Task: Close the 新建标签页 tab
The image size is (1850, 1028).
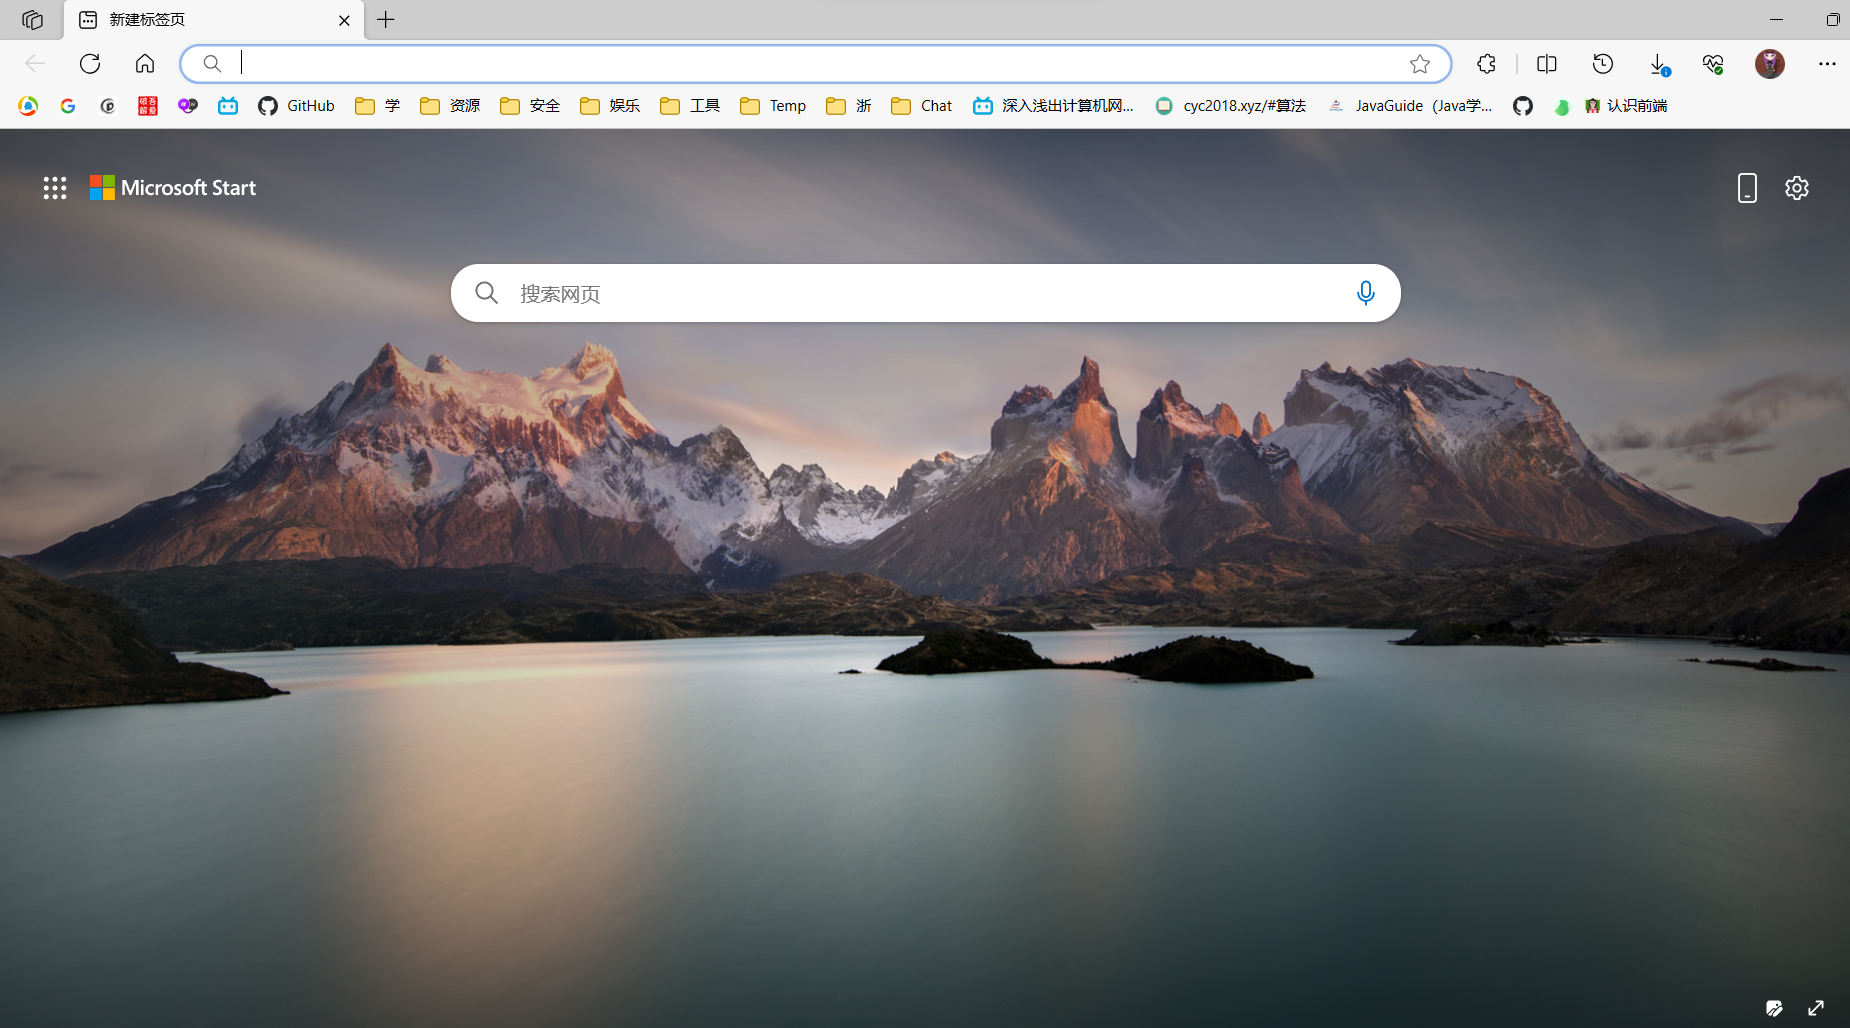Action: point(344,20)
